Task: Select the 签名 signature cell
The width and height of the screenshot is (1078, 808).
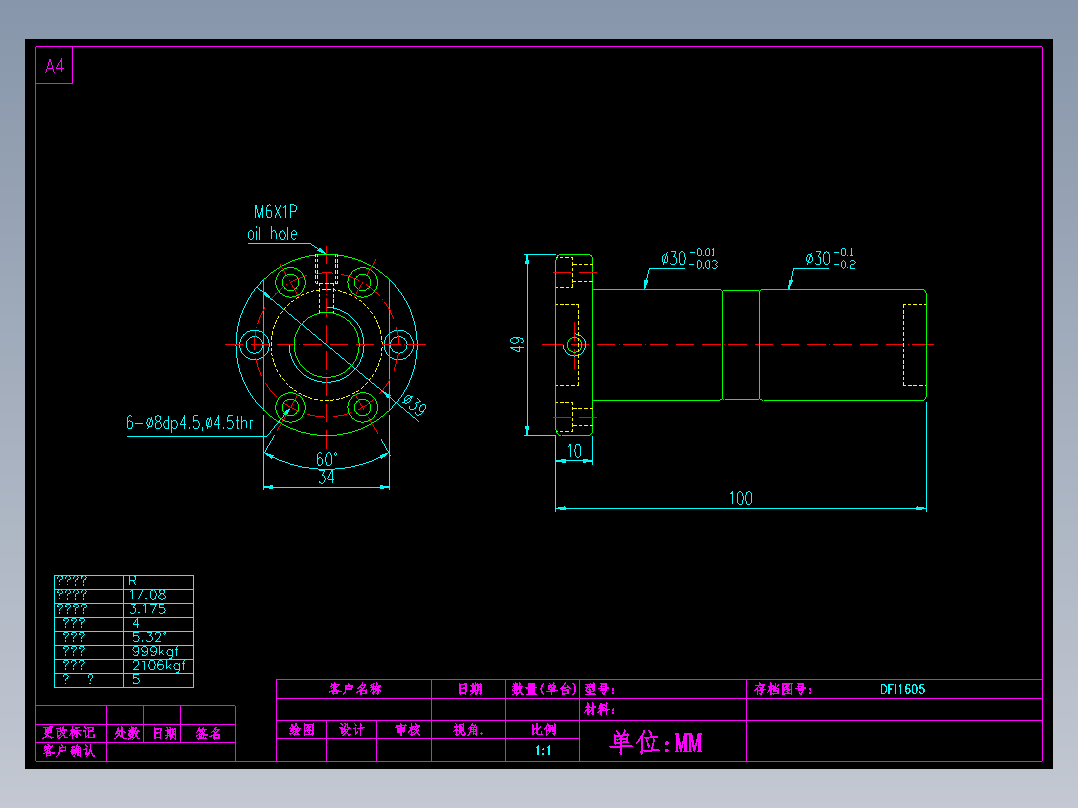Action: tap(208, 734)
